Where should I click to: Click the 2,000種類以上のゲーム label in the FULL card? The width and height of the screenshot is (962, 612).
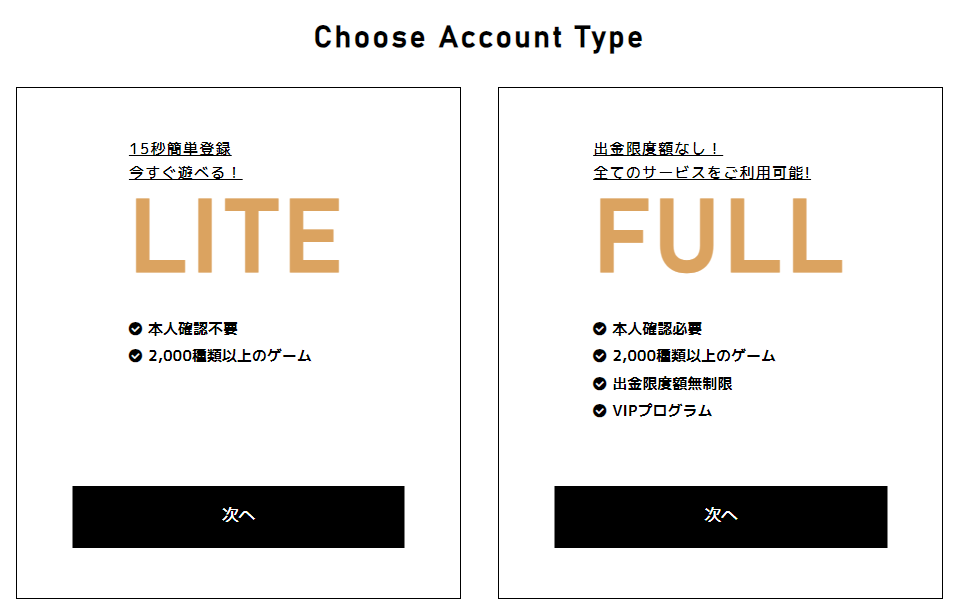click(694, 355)
